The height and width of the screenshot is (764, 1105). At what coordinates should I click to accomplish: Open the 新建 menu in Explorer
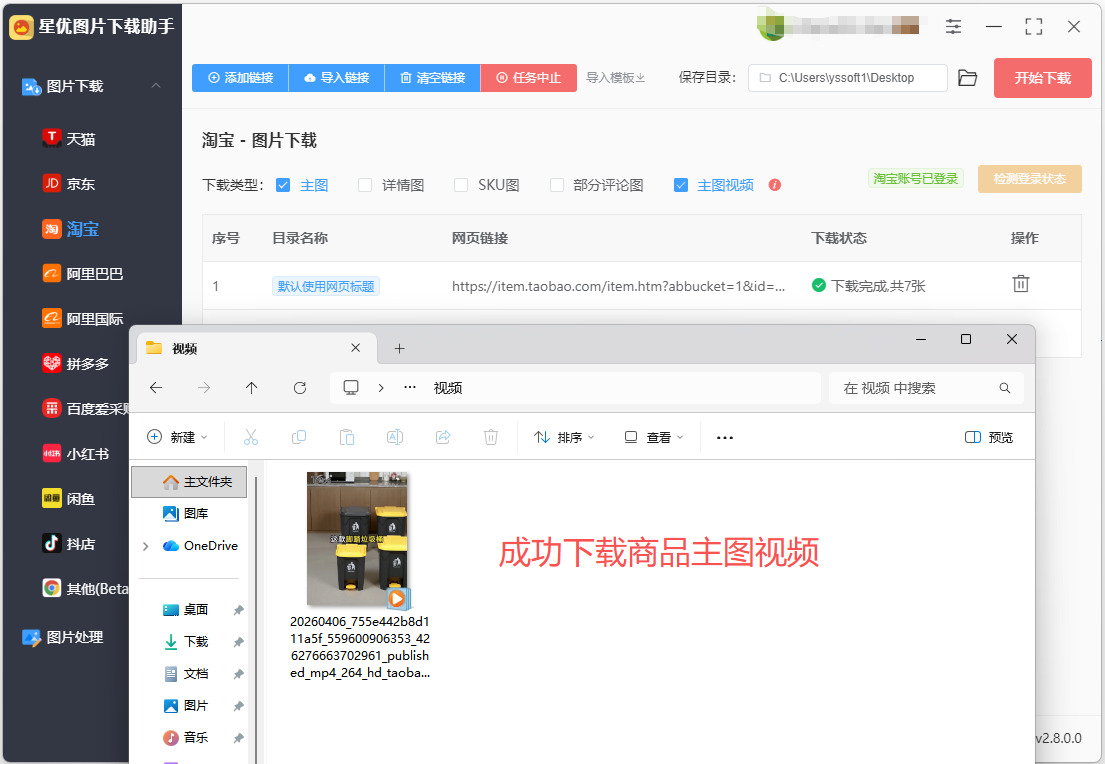177,438
